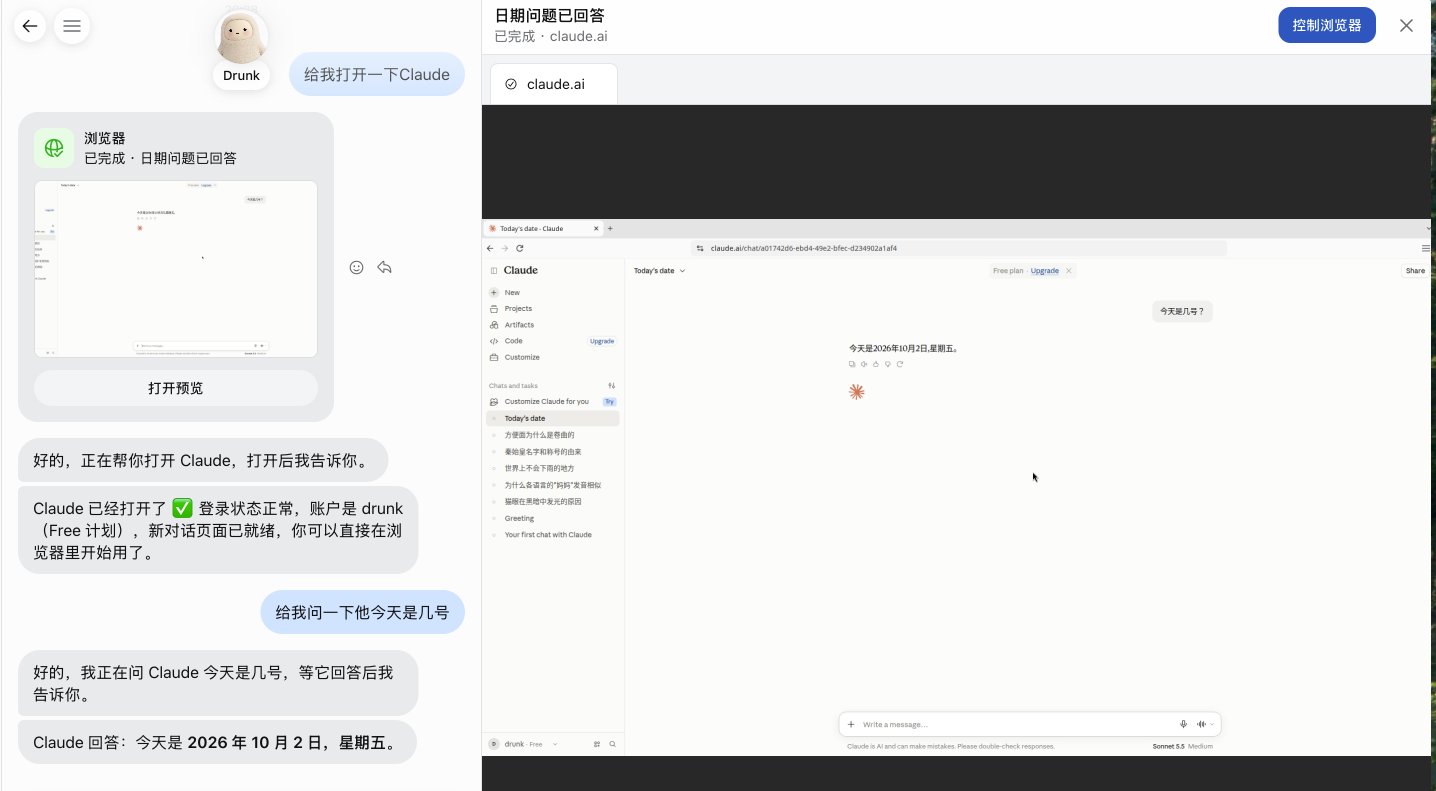Click the browser preview thumbnail in chat
The height and width of the screenshot is (791, 1436).
pos(176,269)
